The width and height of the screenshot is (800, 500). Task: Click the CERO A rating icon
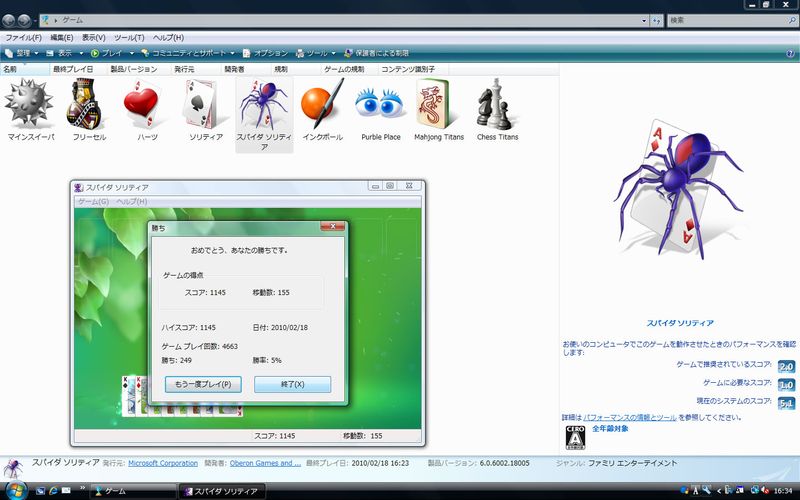[575, 437]
